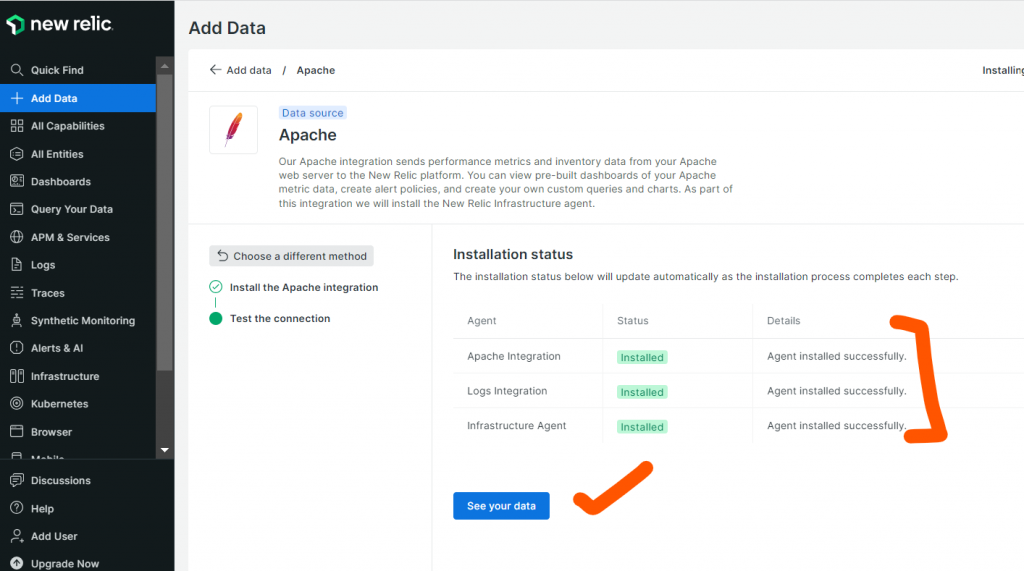Open the Logs menu item
This screenshot has height=571, width=1024.
(43, 265)
